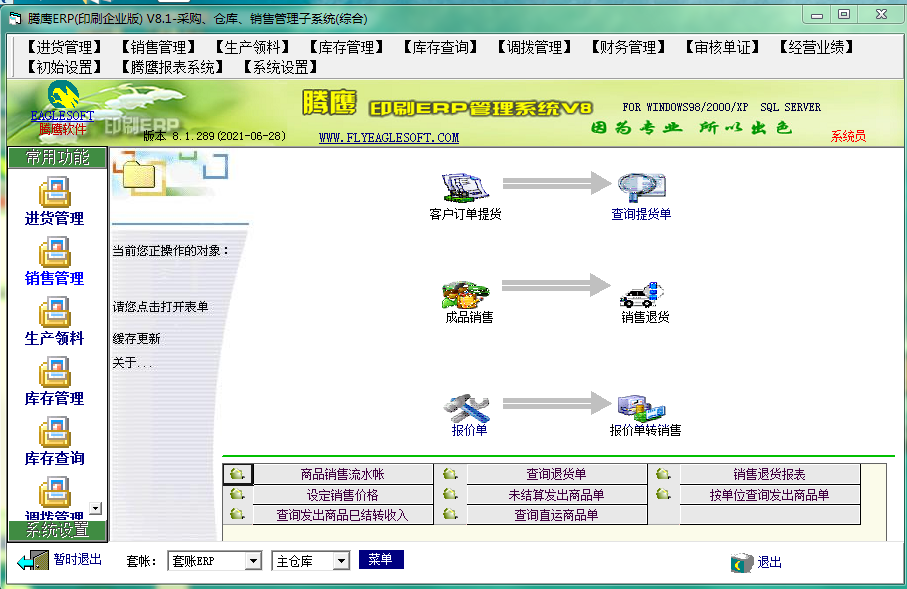Open the 【销售管理】 menu
Viewport: 907px width, 589px height.
pos(158,47)
